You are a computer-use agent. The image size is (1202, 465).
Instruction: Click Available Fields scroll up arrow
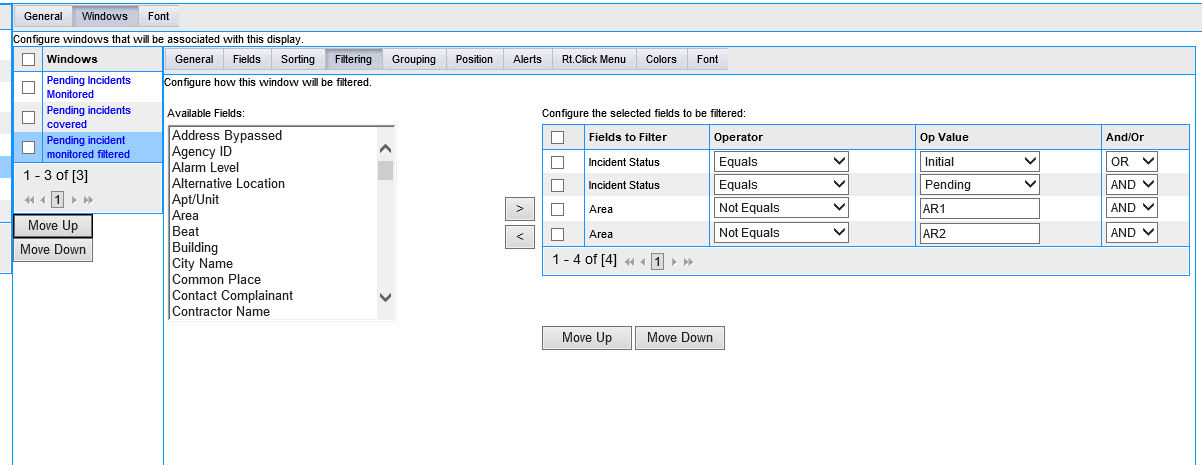pos(386,149)
